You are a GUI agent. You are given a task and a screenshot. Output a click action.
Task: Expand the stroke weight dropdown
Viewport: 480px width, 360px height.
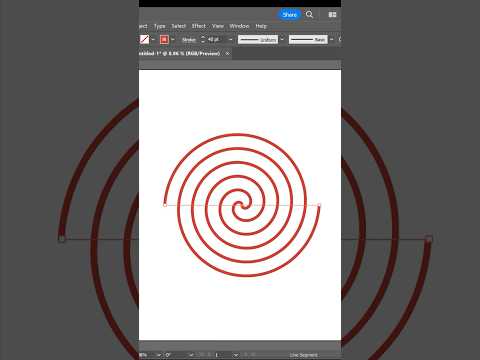230,40
